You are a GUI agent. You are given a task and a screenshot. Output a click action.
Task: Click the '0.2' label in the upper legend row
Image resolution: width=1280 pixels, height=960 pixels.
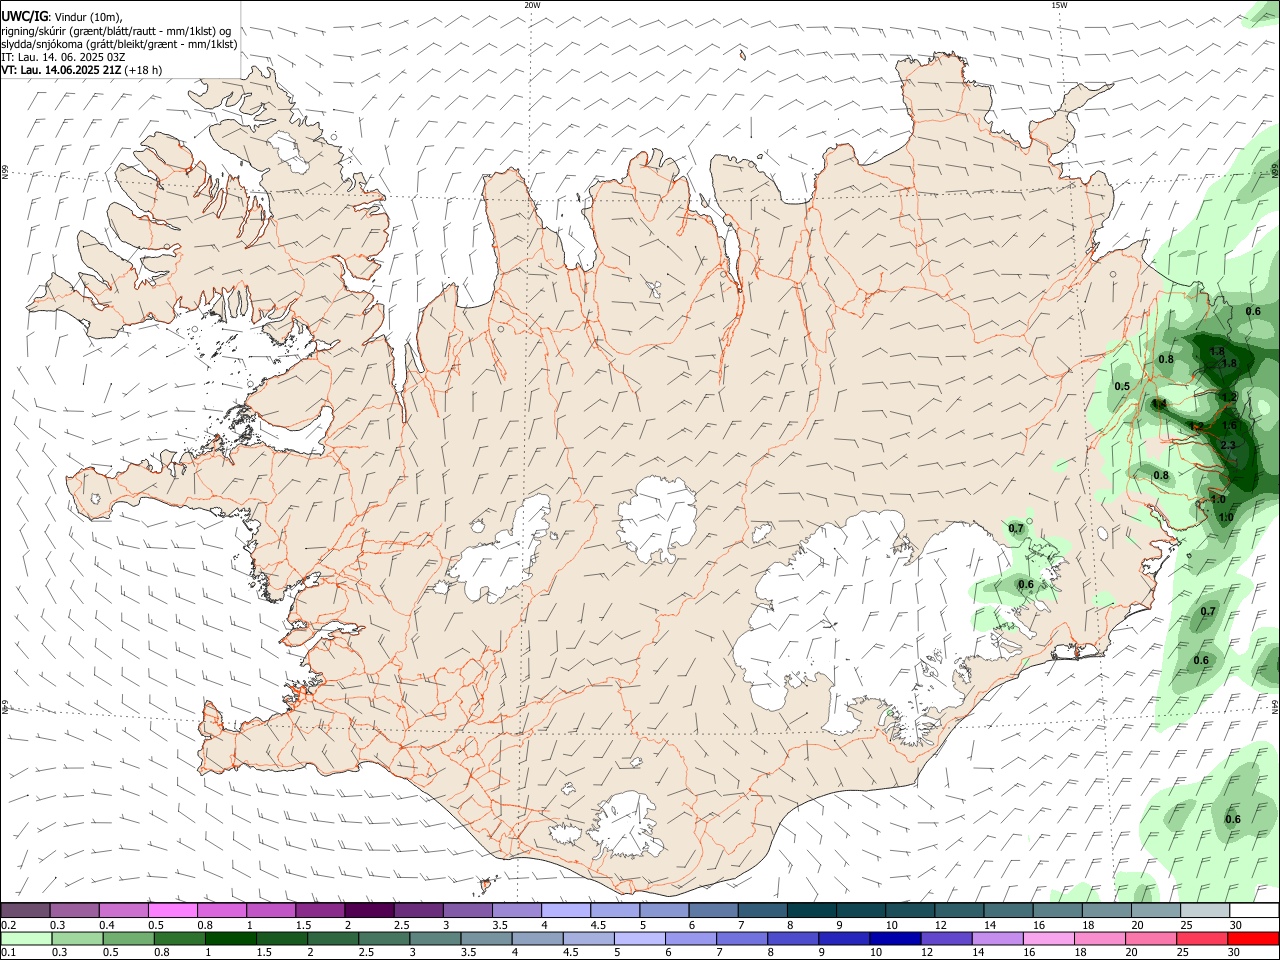click(x=9, y=925)
